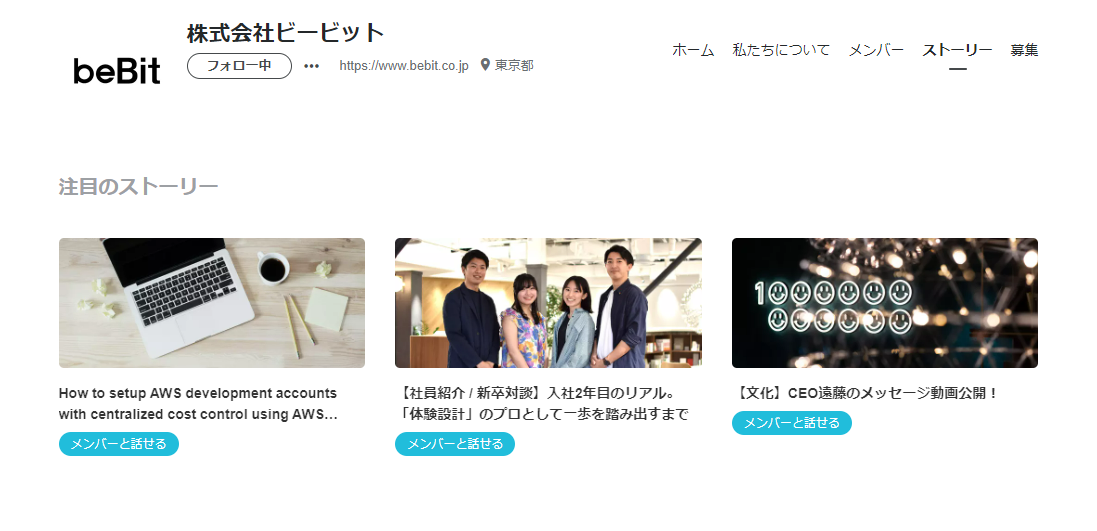Go to the 私たちについて tab
Screen dimensions: 1097x531
click(x=781, y=50)
